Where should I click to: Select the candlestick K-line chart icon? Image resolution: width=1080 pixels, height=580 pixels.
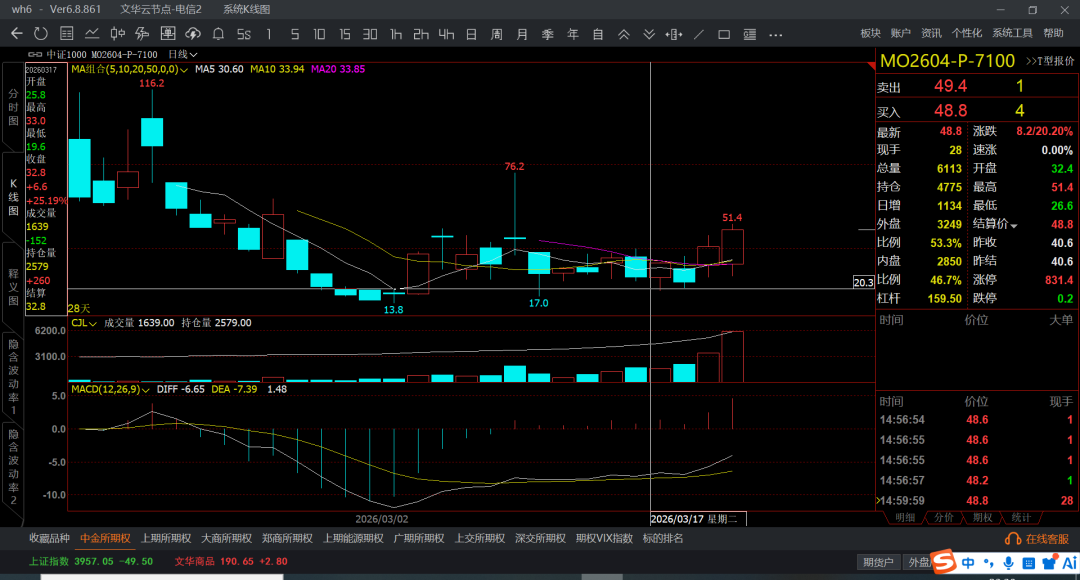pyautogui.click(x=118, y=34)
